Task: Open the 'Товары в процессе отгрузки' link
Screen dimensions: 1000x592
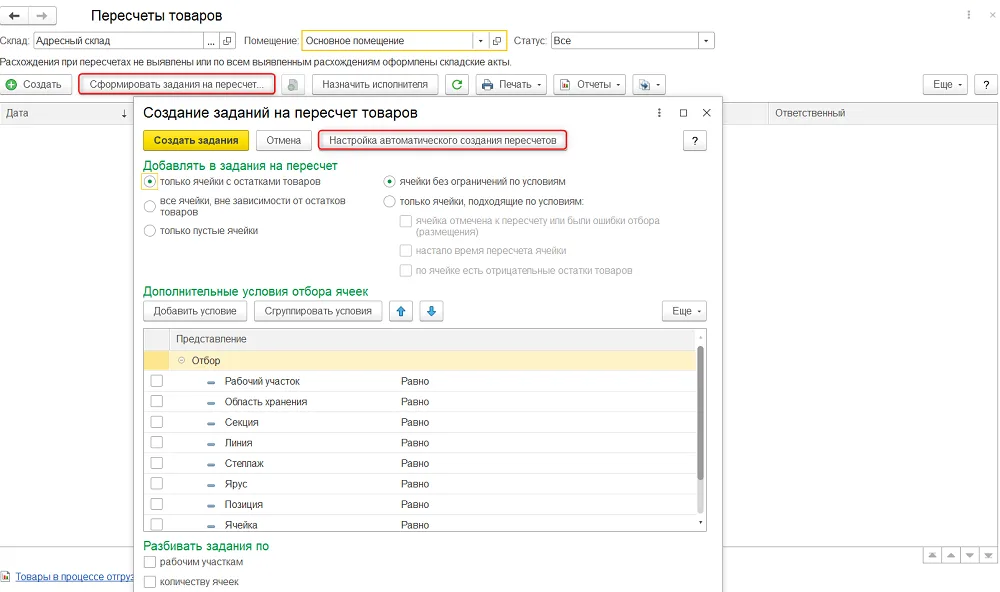Action: tap(74, 577)
